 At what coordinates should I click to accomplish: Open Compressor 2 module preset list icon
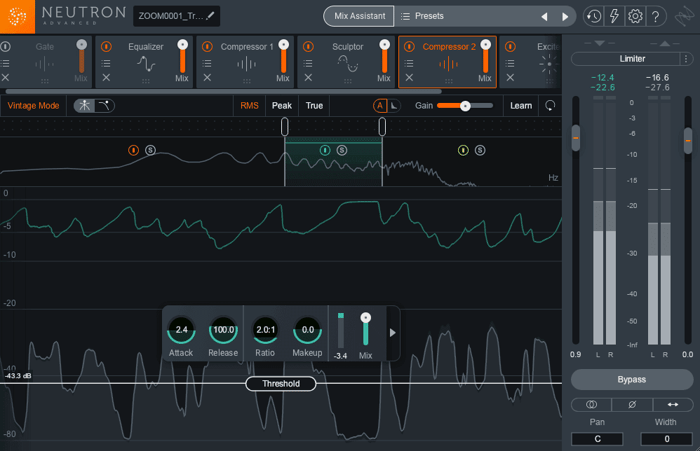(x=409, y=63)
